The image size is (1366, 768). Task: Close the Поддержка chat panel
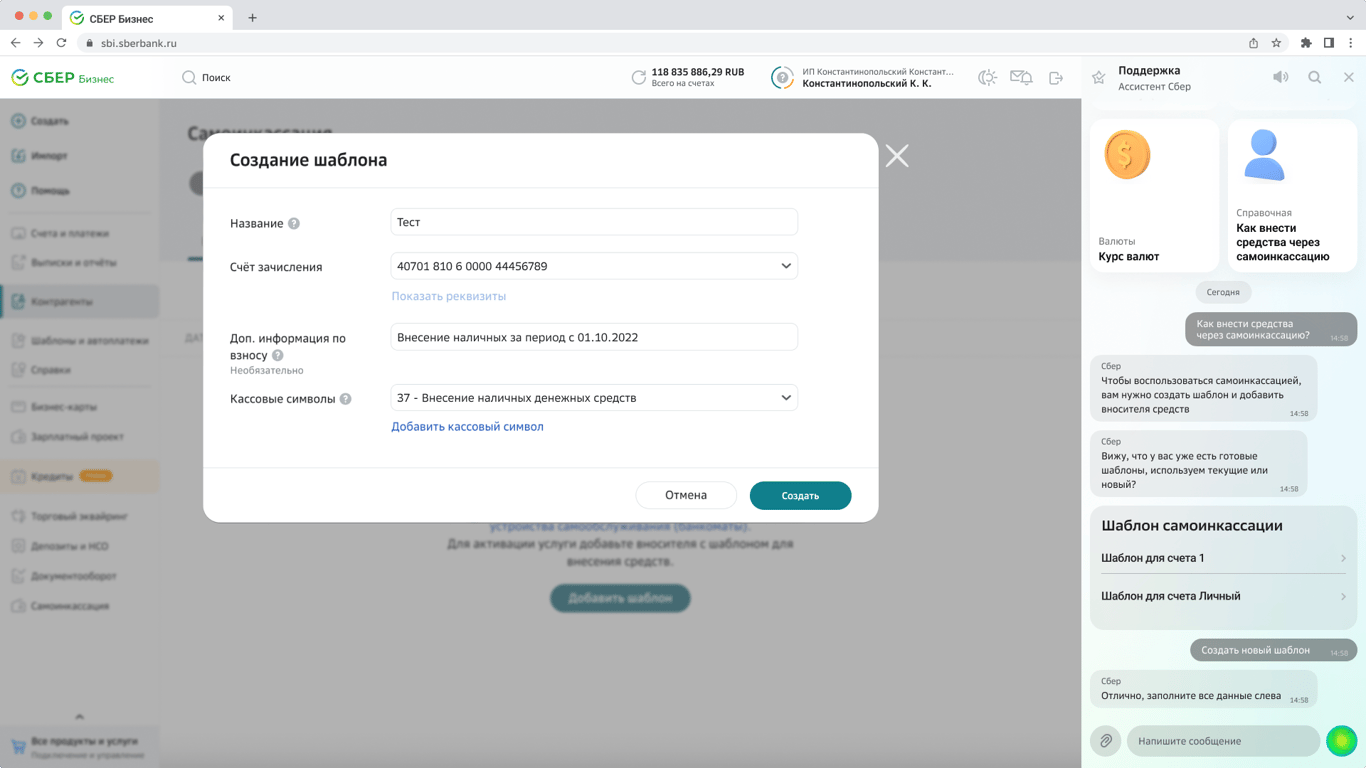pos(1349,77)
